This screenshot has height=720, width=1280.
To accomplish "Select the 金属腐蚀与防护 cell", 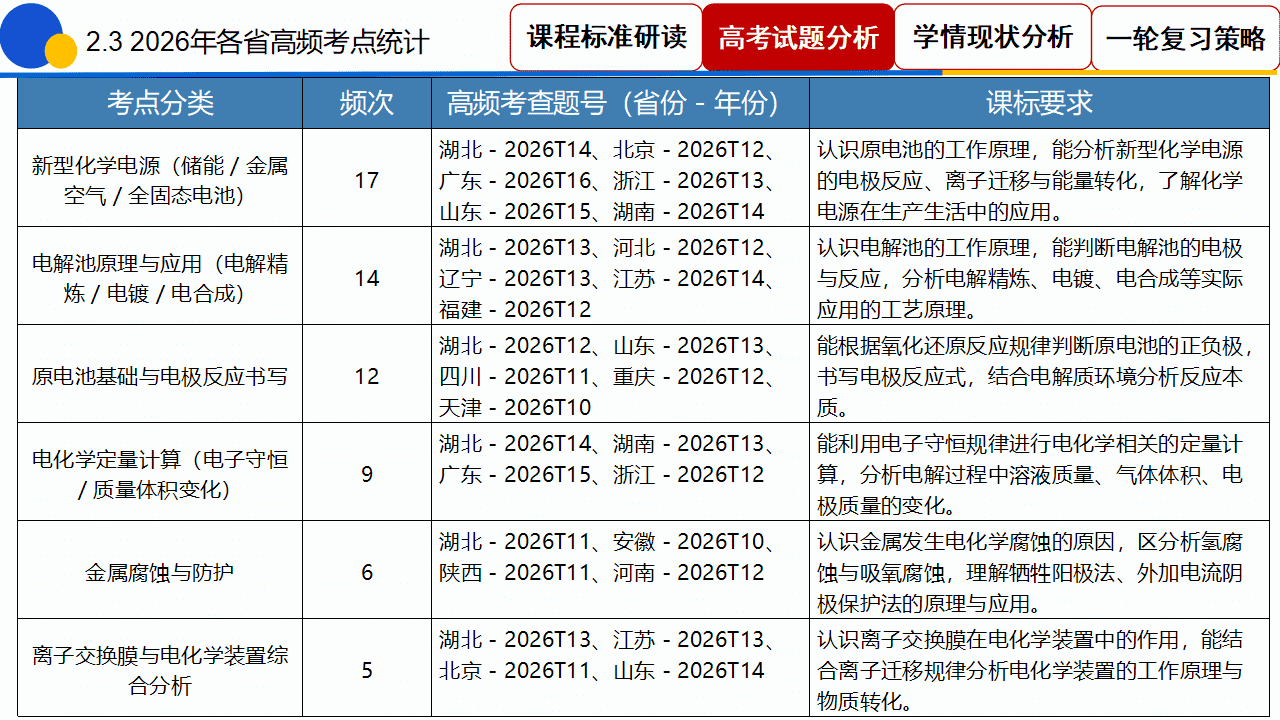I will [x=160, y=572].
